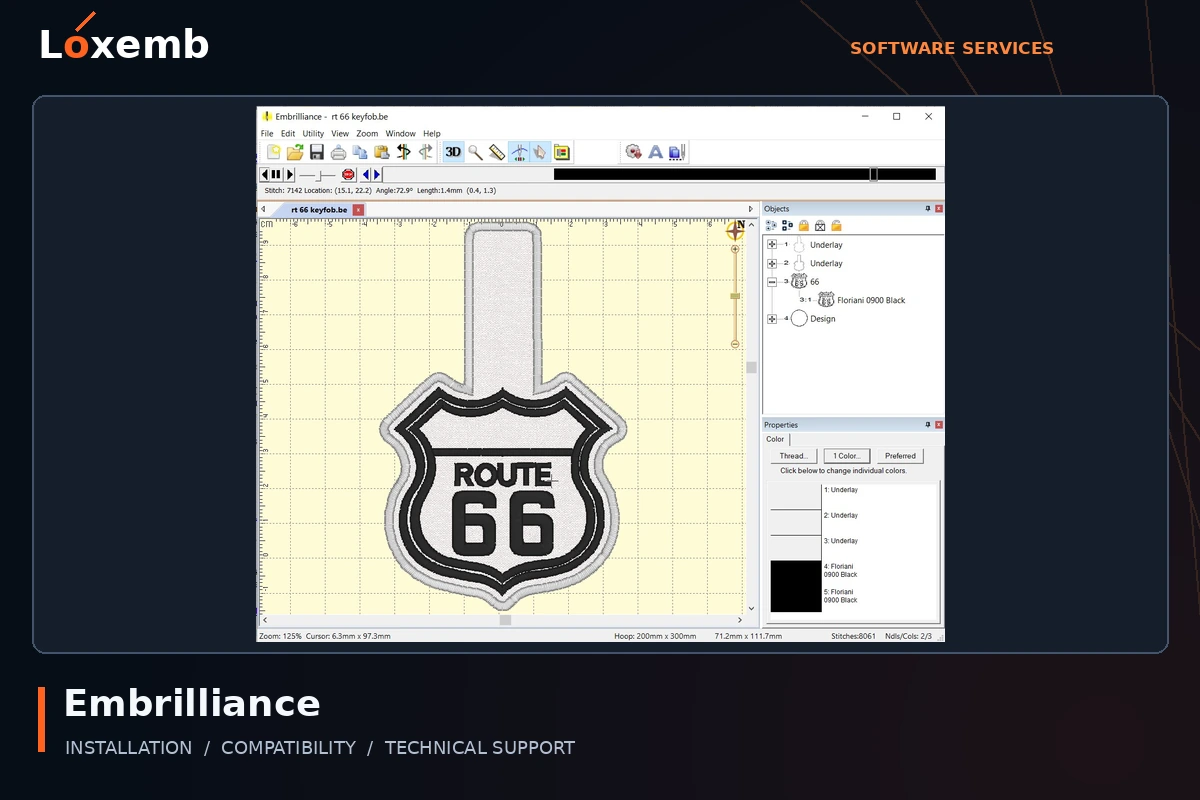Open the heart stitch settings gear icon
The width and height of the screenshot is (1200, 800).
click(x=633, y=152)
